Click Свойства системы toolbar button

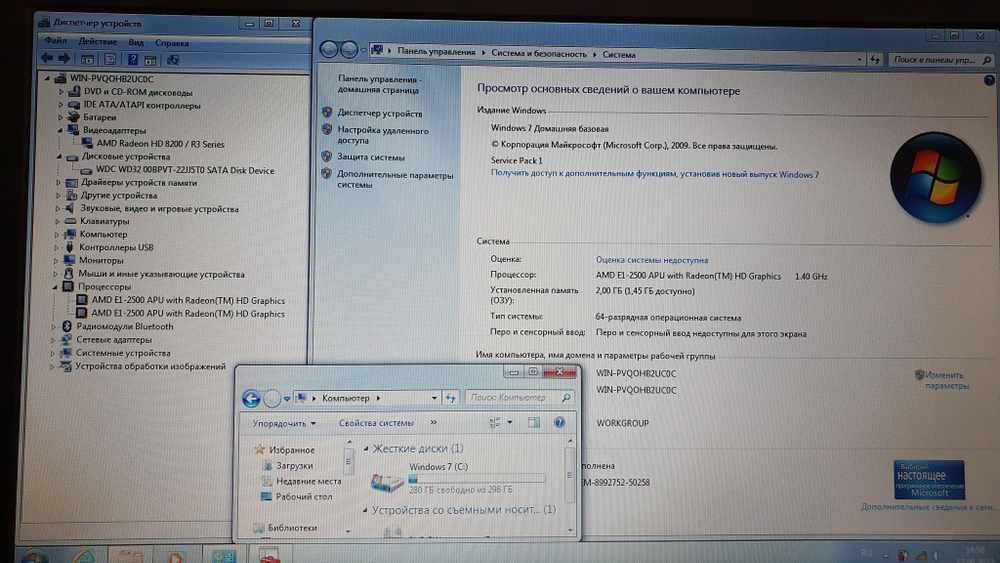376,423
